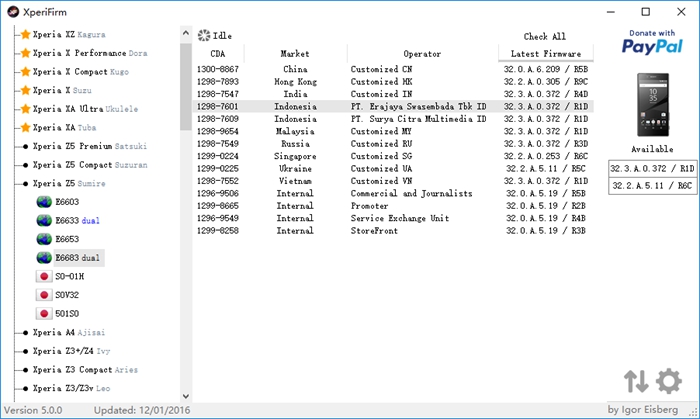Select the E6633 dual model entry
Viewport: 700px width, 419px height.
(77, 220)
